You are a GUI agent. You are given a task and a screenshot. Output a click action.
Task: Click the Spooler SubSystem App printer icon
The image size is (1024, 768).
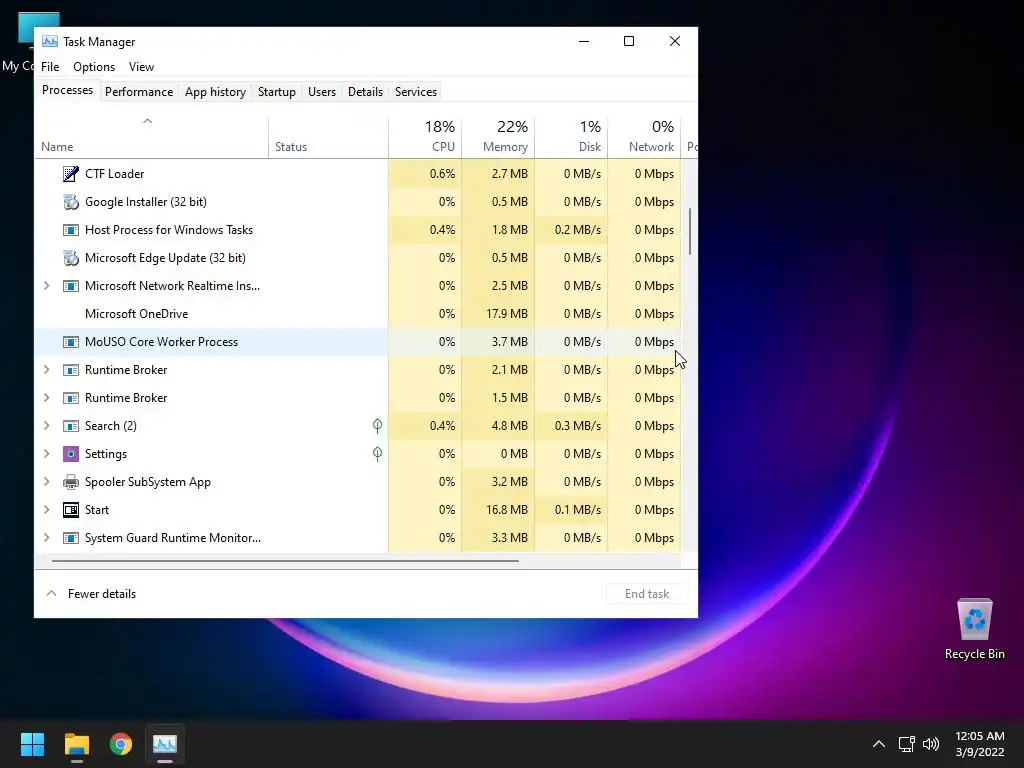click(x=71, y=482)
